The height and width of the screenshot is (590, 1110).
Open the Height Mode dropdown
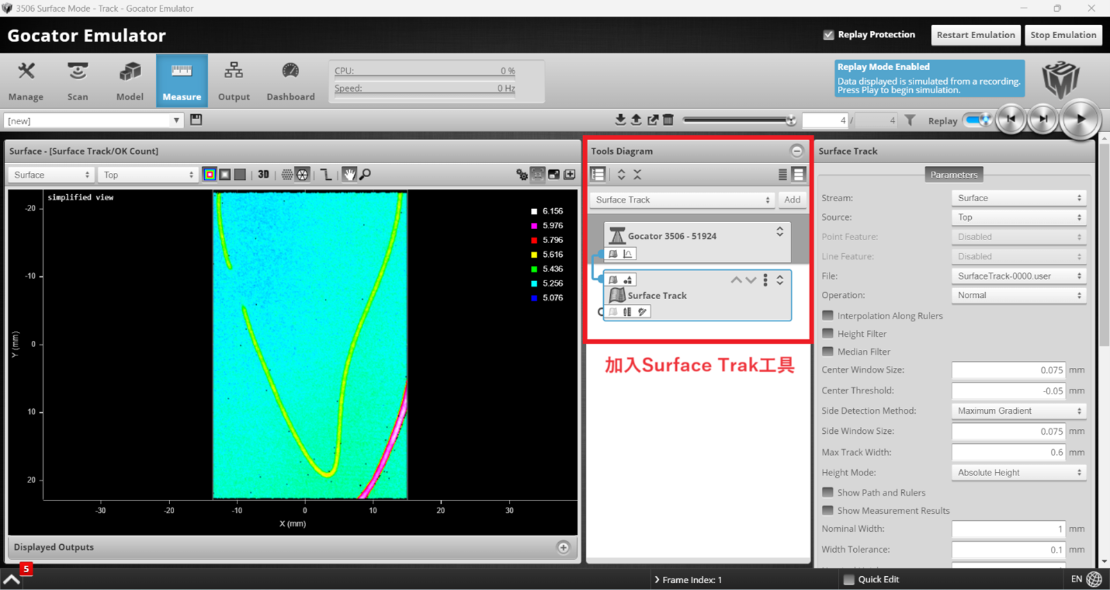[1018, 472]
